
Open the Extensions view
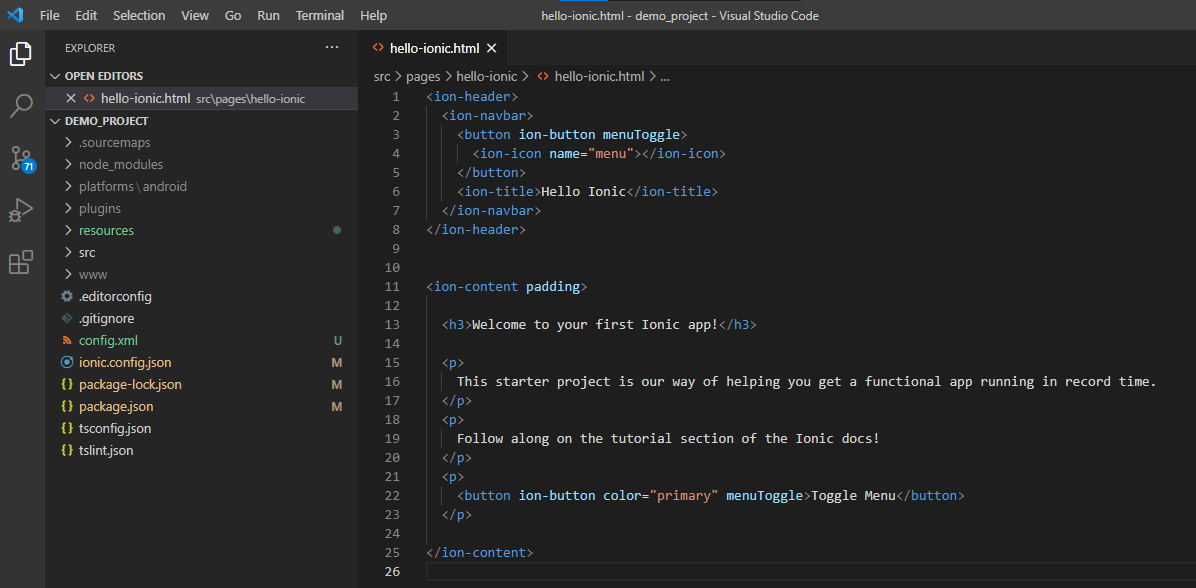(x=21, y=261)
